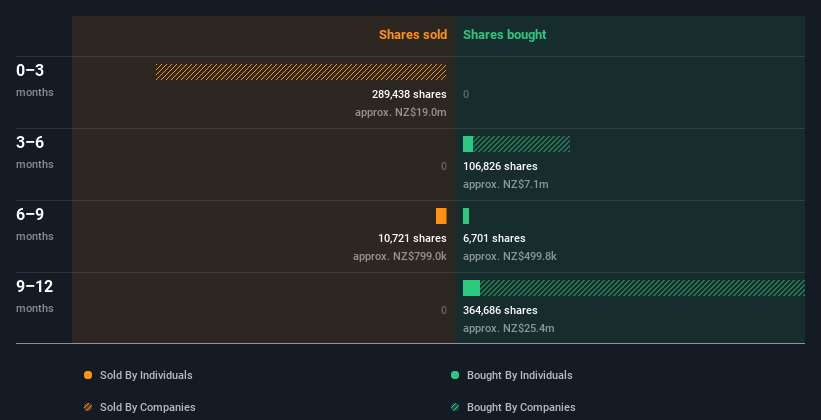This screenshot has width=821, height=420.
Task: Click the approx. NZ$25.4m text
Action: point(508,328)
